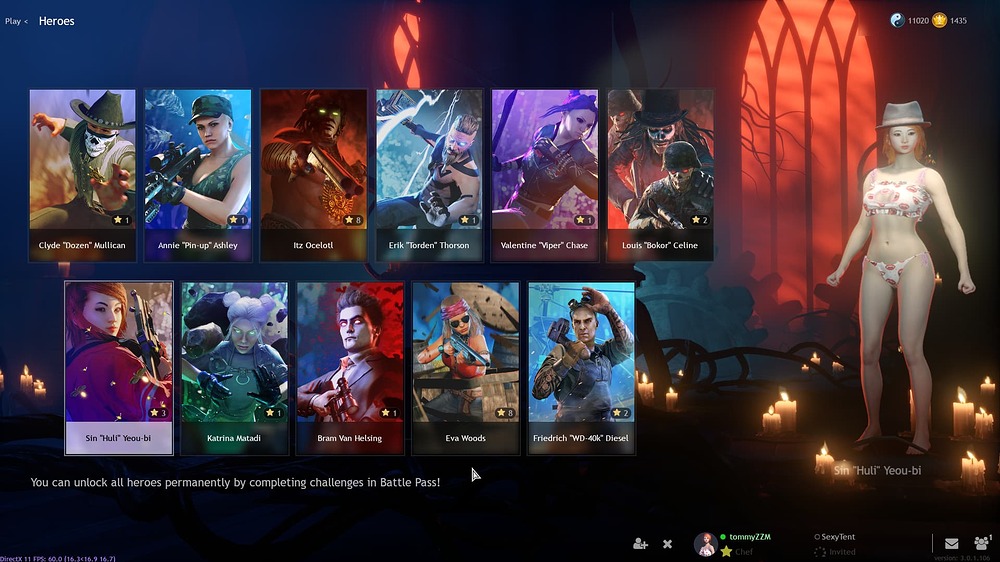Click the tommyZZM player avatar
Screen dimensions: 1000x562
pyautogui.click(x=705, y=544)
